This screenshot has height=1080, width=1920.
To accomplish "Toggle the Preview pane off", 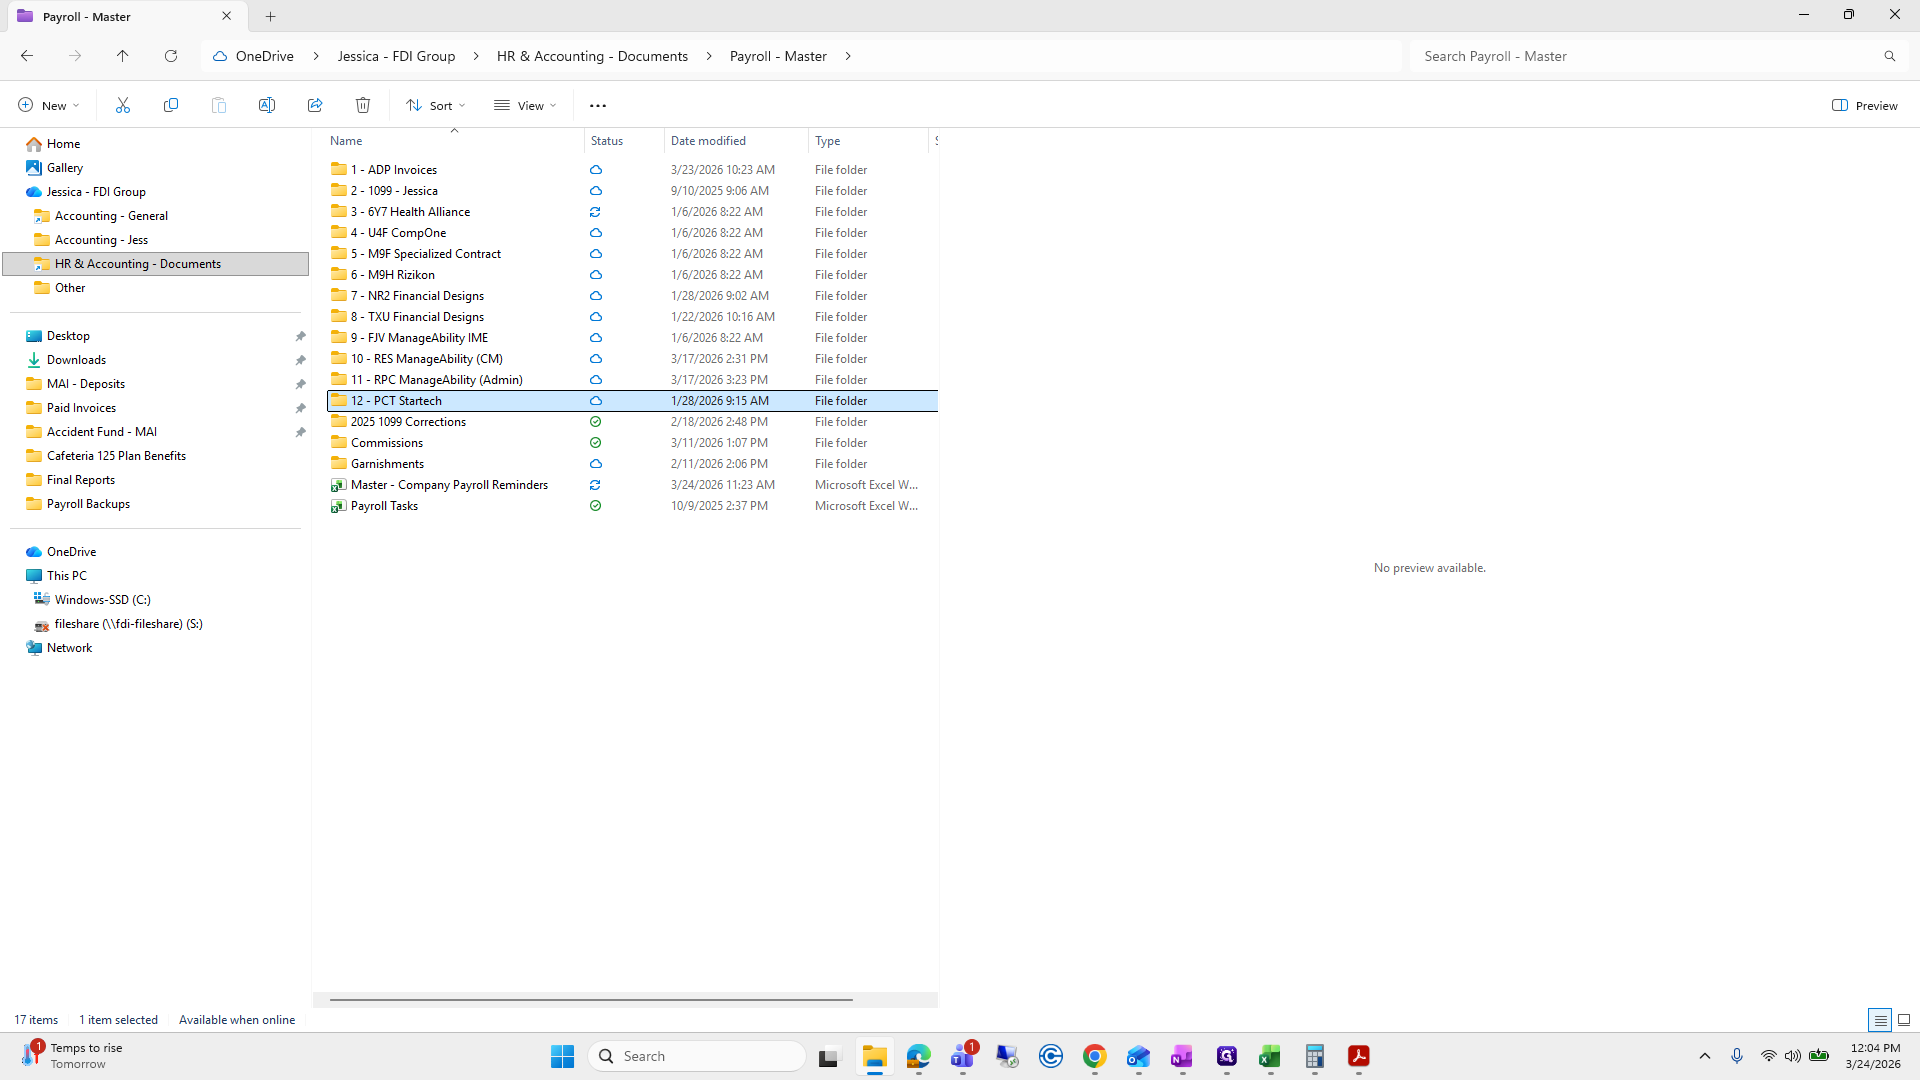I will pos(1864,105).
